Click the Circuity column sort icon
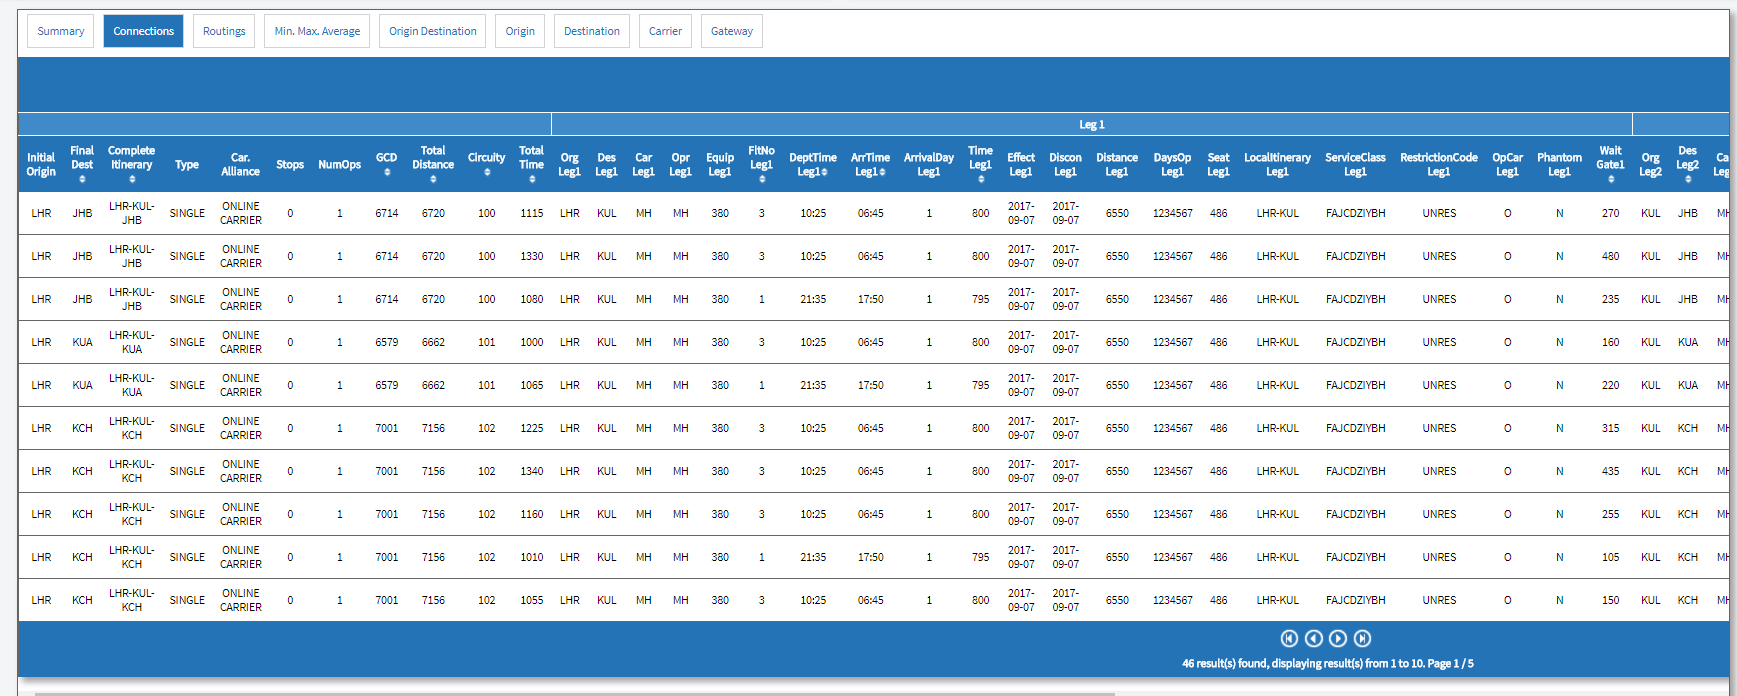1737x696 pixels. pyautogui.click(x=487, y=172)
